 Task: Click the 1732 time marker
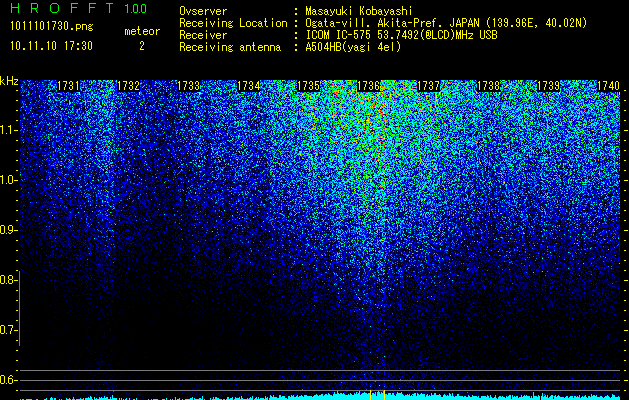pyautogui.click(x=128, y=86)
